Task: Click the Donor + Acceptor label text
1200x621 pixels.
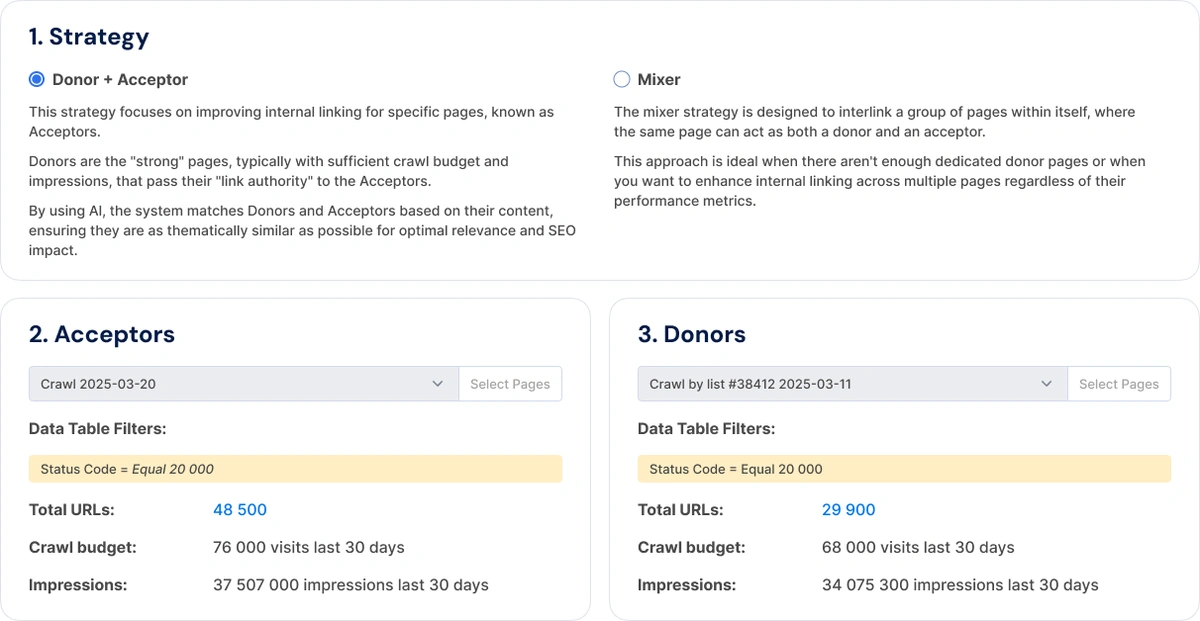Action: [120, 79]
